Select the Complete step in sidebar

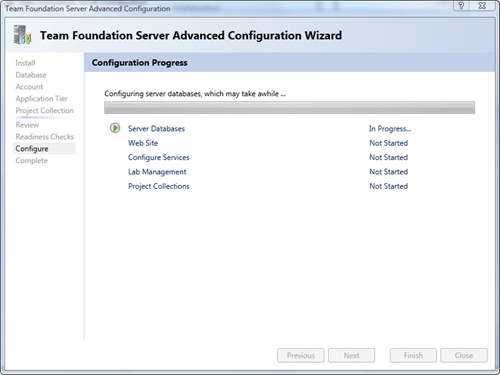click(x=32, y=161)
